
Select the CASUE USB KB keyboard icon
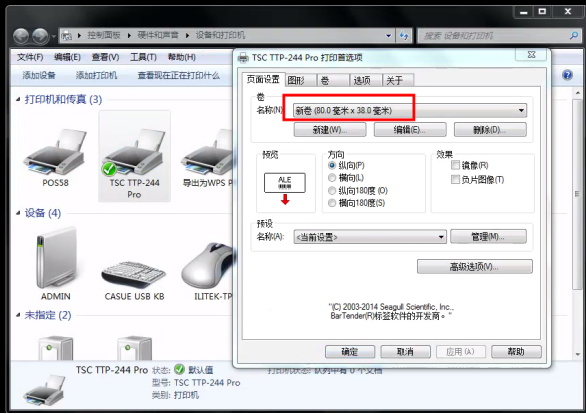coord(134,274)
